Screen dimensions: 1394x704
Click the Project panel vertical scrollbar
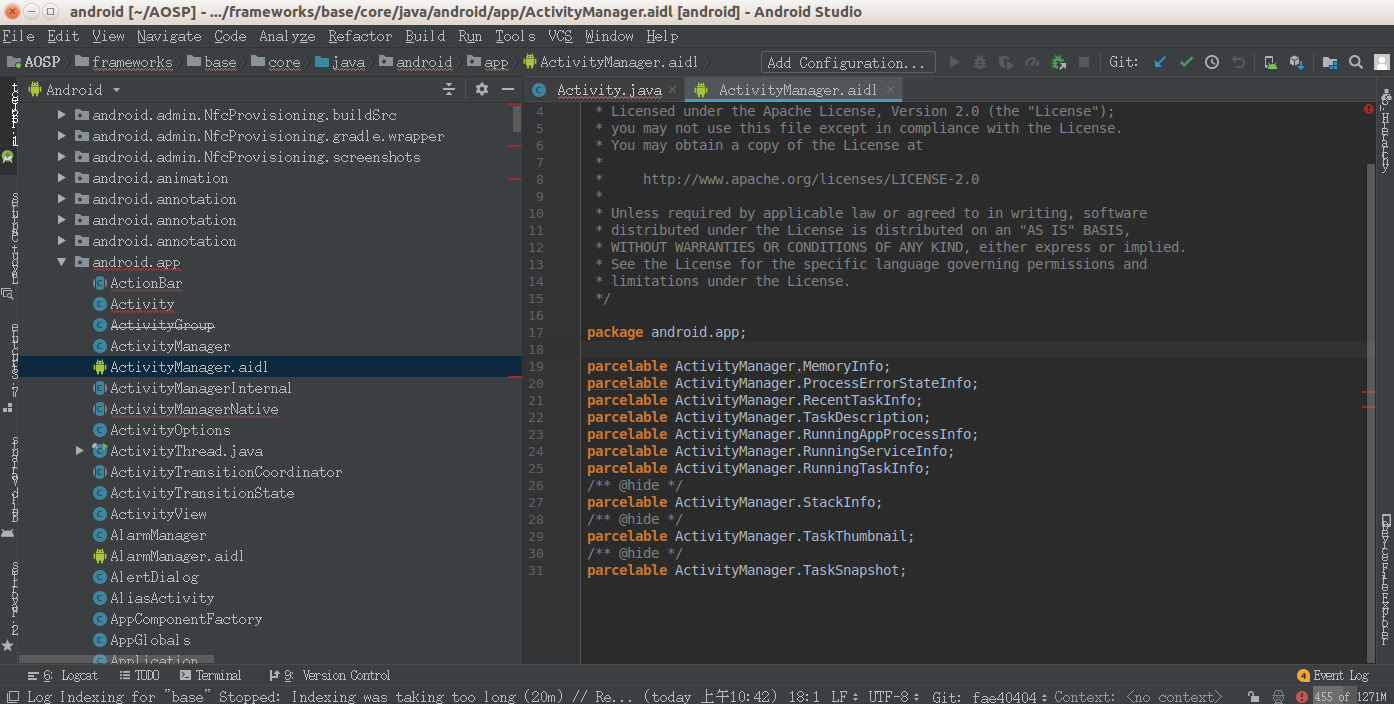517,118
